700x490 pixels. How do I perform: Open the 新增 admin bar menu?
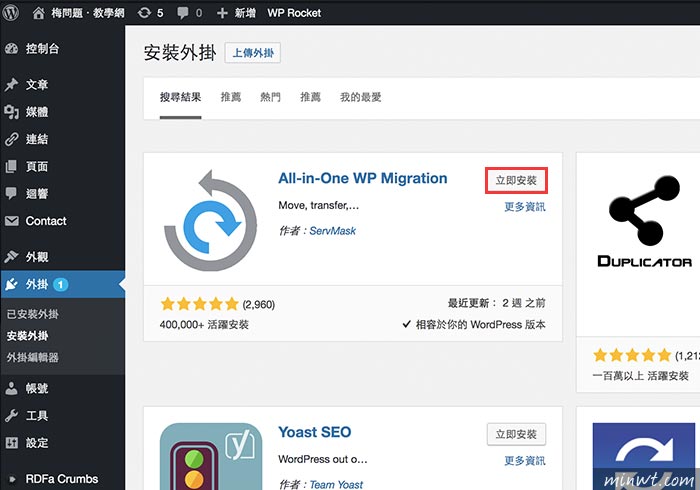point(246,13)
